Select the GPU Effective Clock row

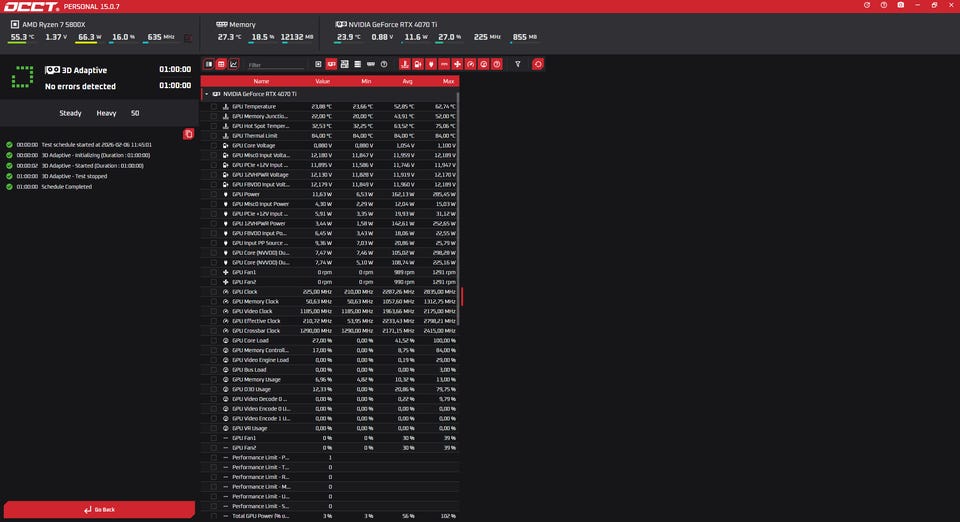330,321
